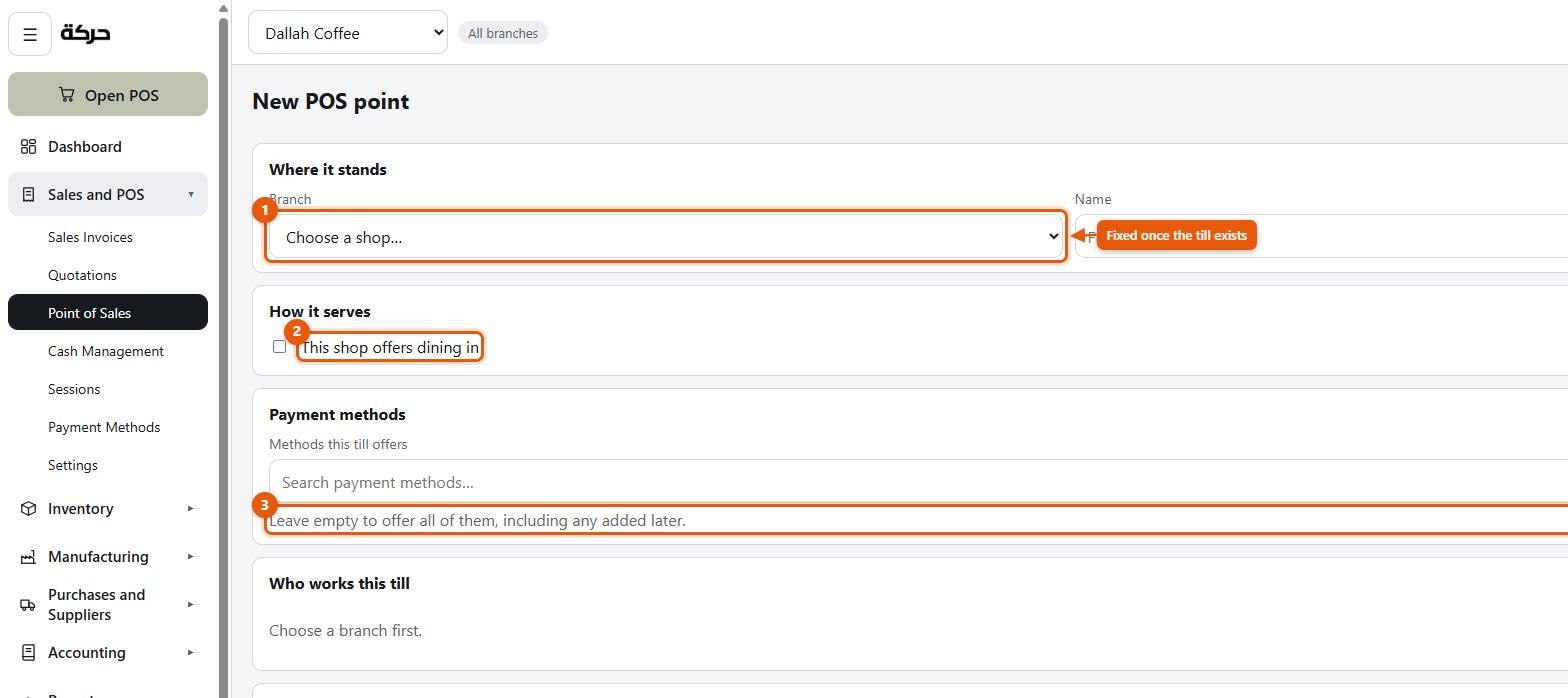Click the Purchases and Suppliers truck icon
The image size is (1568, 698).
28,605
